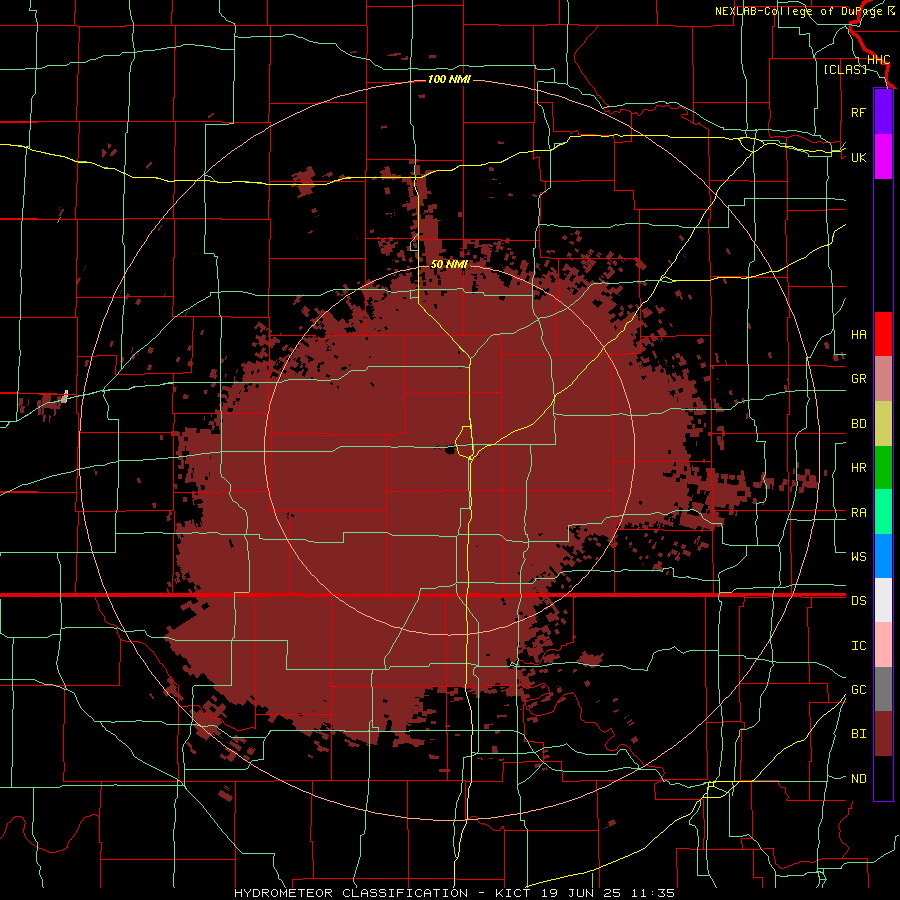Click the IC legend label text
Viewport: 900px width, 900px height.
(859, 646)
